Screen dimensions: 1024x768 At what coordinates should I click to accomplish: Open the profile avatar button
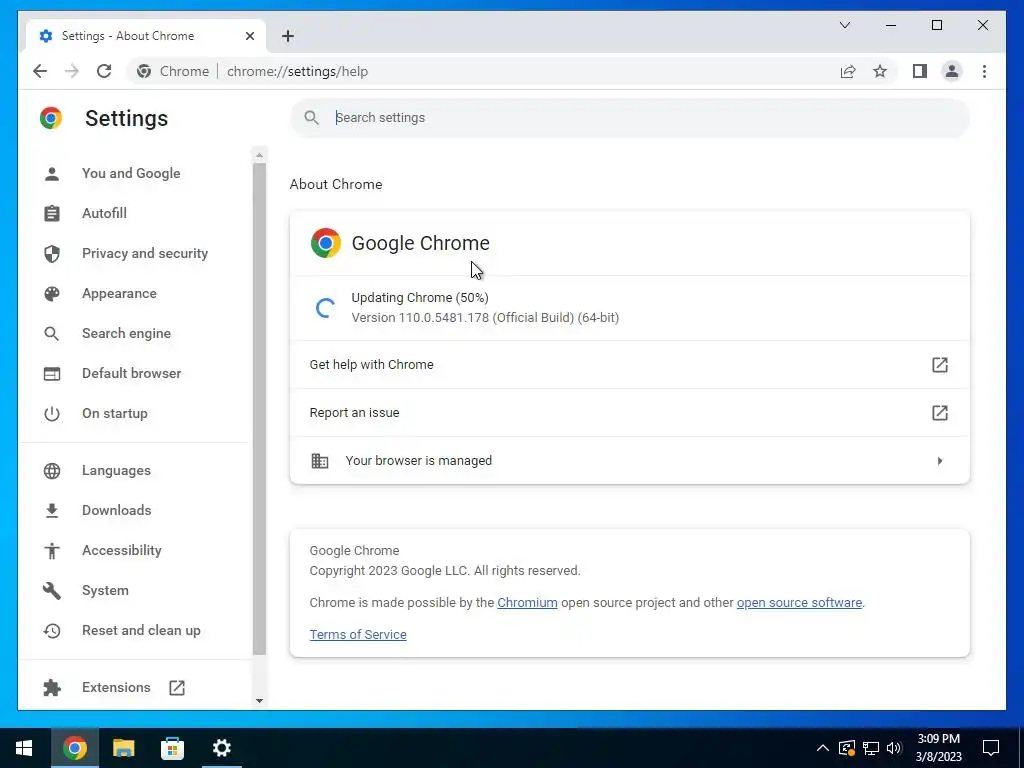(x=952, y=71)
